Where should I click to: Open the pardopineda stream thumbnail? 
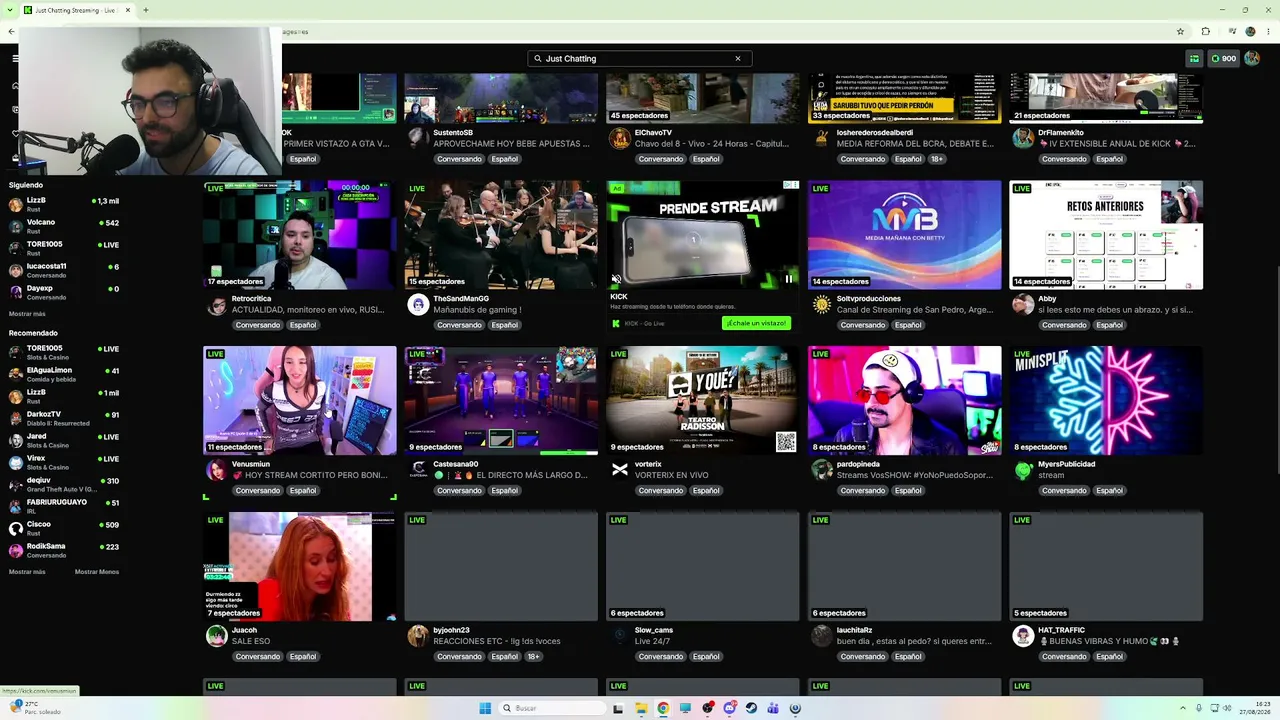point(905,401)
